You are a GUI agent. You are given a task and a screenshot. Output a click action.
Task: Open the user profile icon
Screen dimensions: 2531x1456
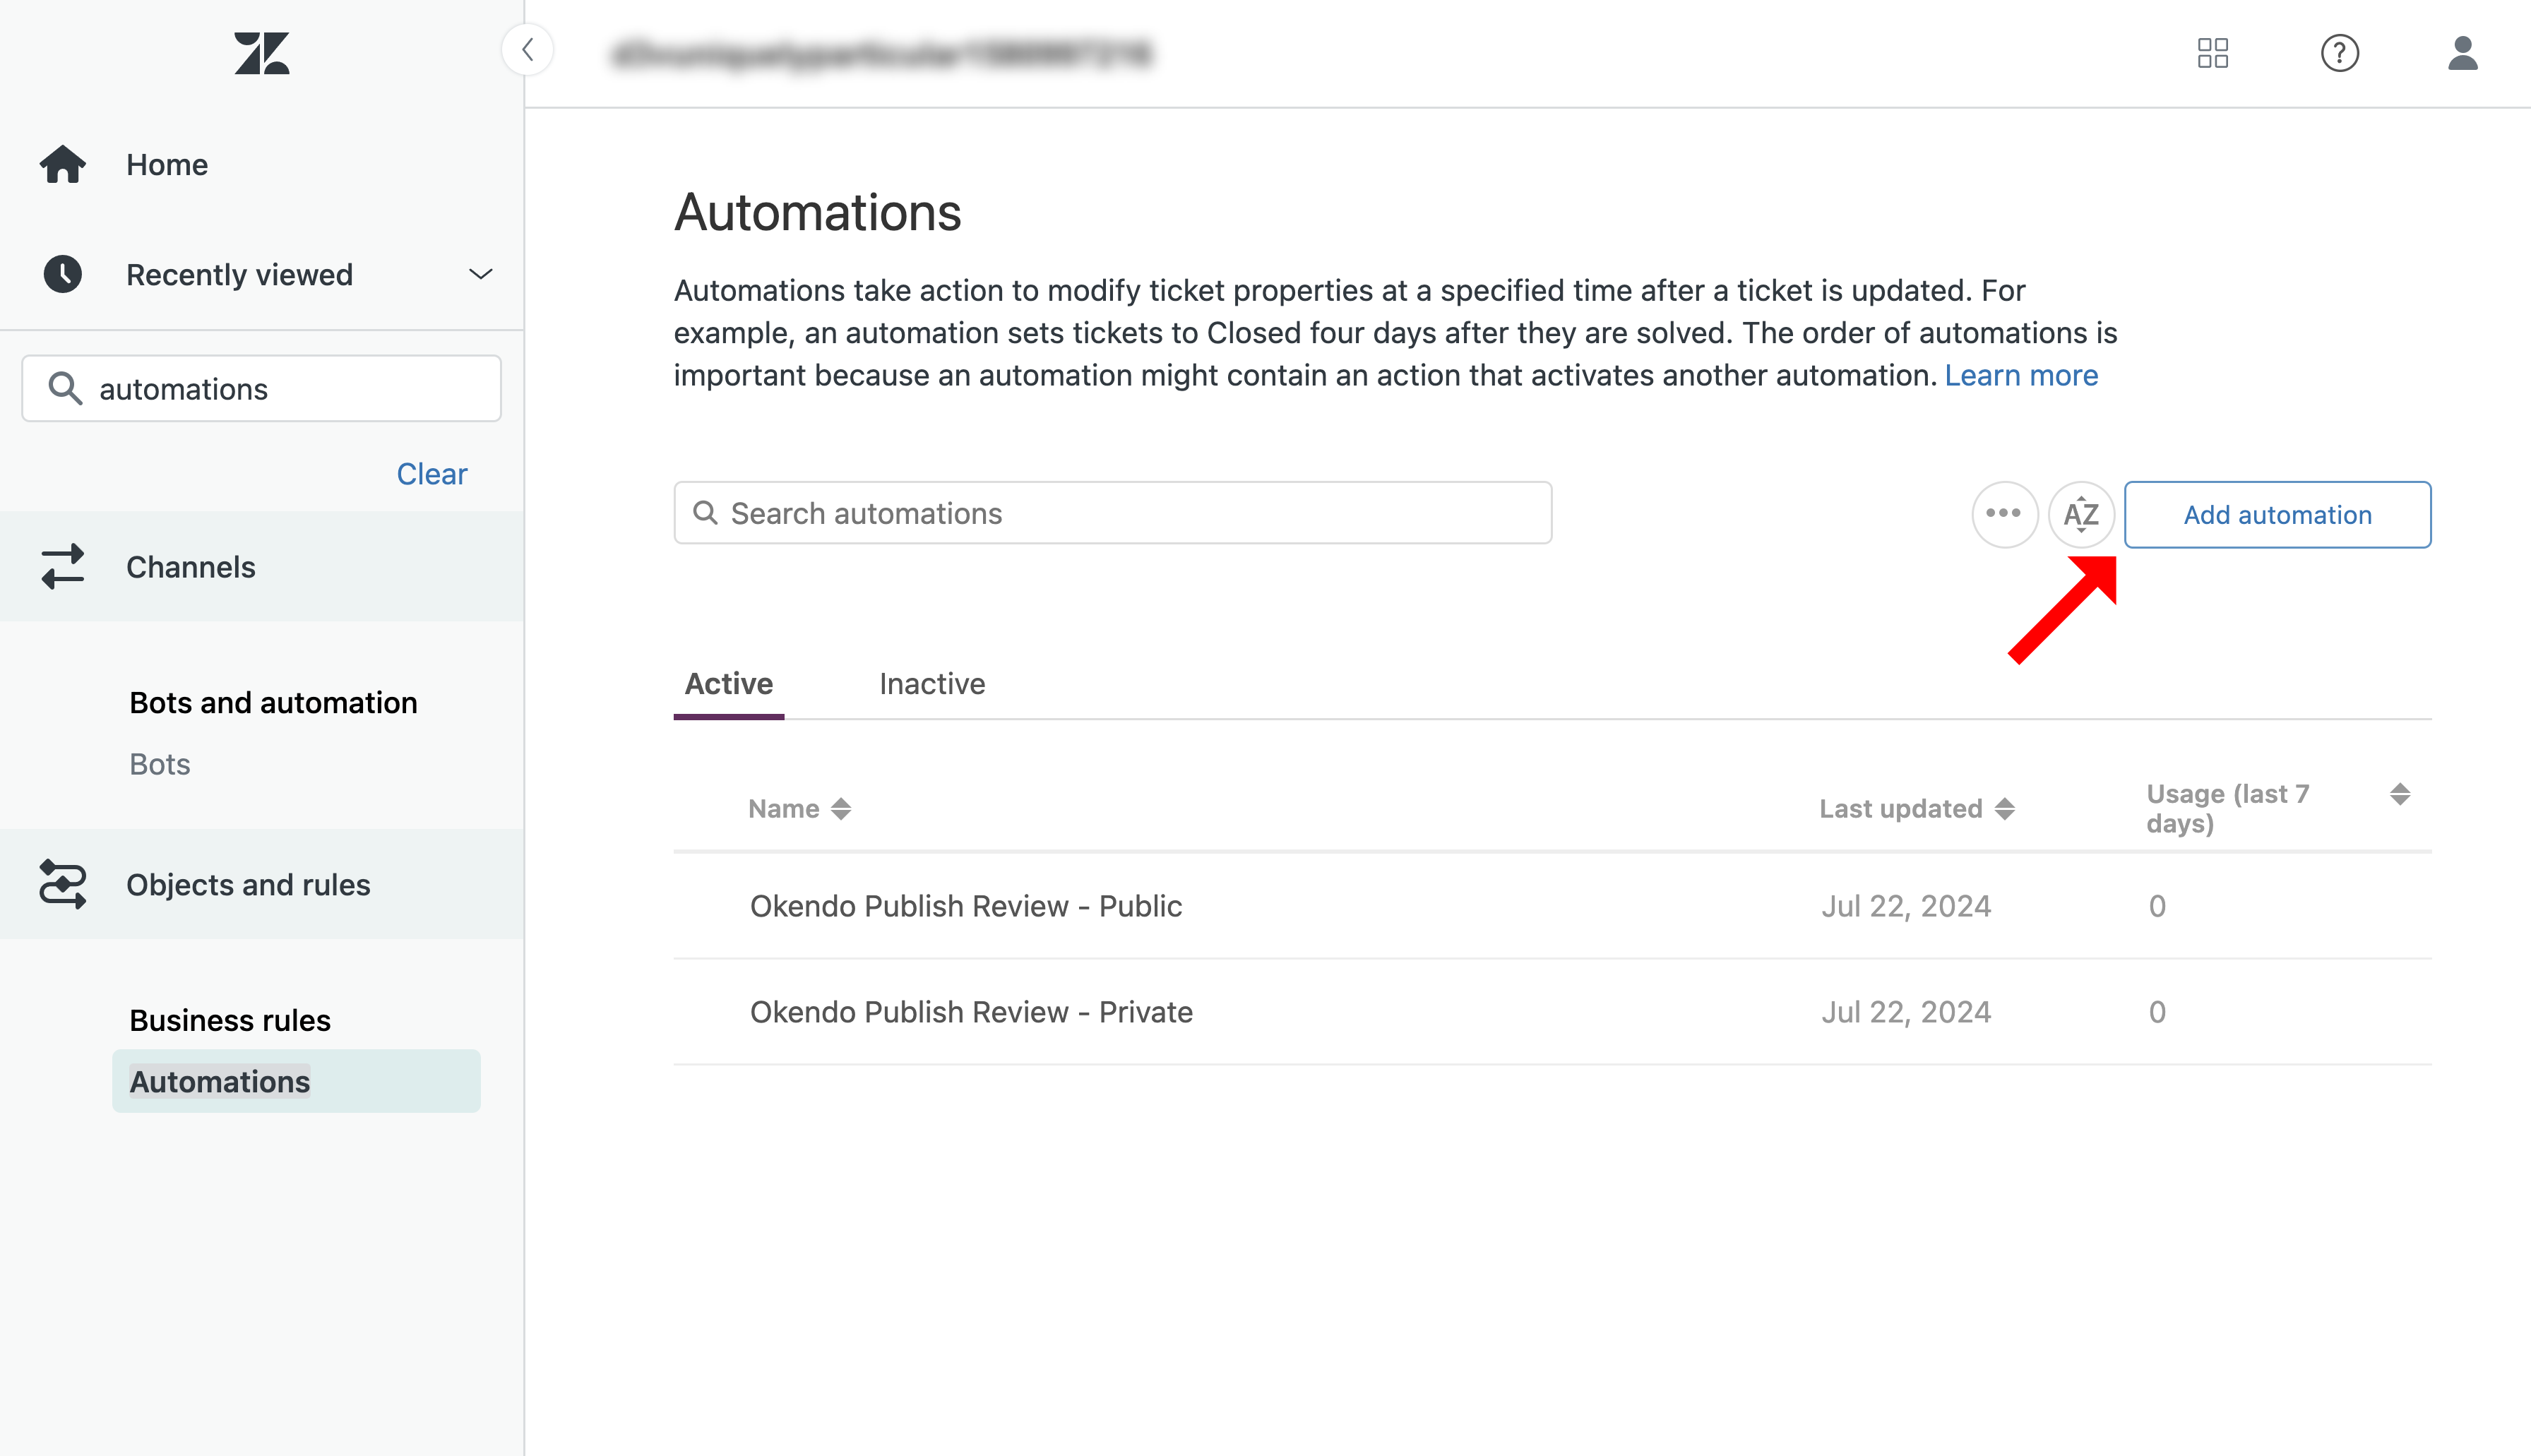[x=2463, y=53]
